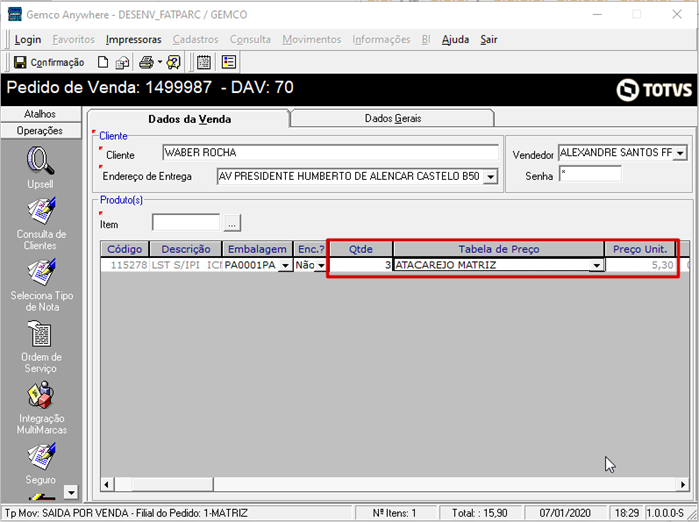Viewport: 699px width, 522px height.
Task: Open Ordem de Serviço shortcut
Action: click(41, 347)
